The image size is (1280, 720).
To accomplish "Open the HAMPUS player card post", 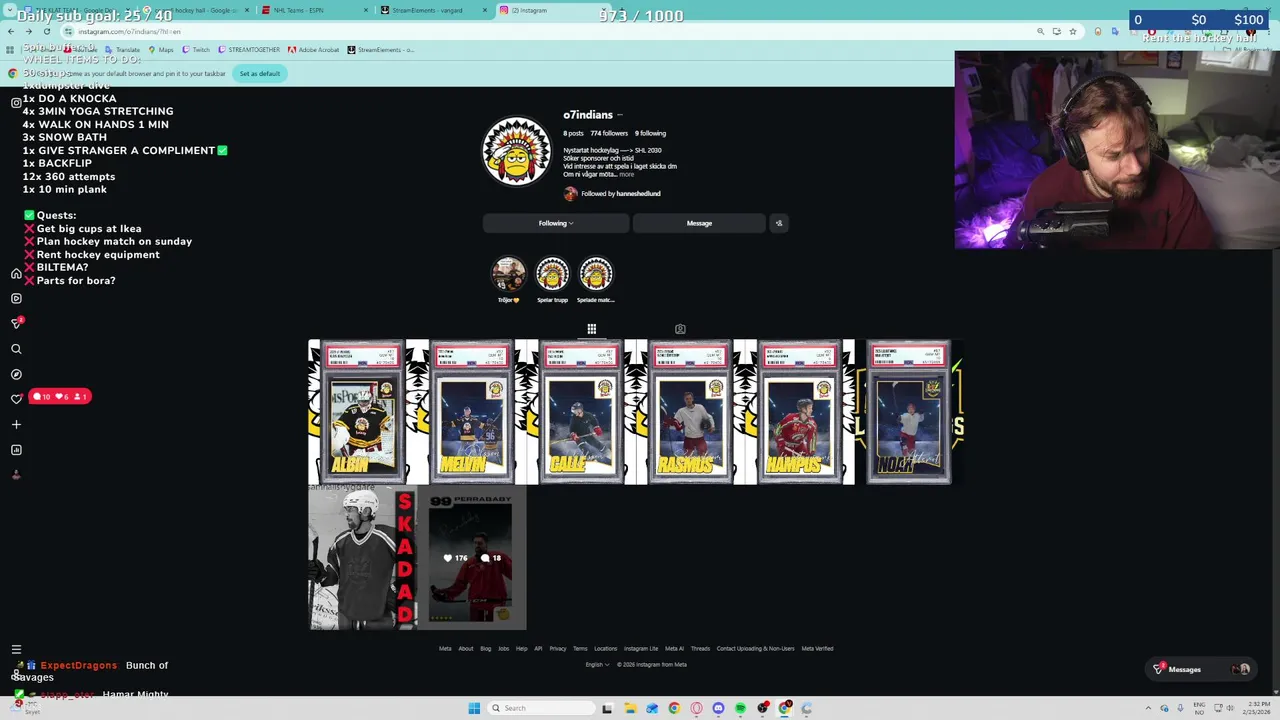I will click(801, 412).
